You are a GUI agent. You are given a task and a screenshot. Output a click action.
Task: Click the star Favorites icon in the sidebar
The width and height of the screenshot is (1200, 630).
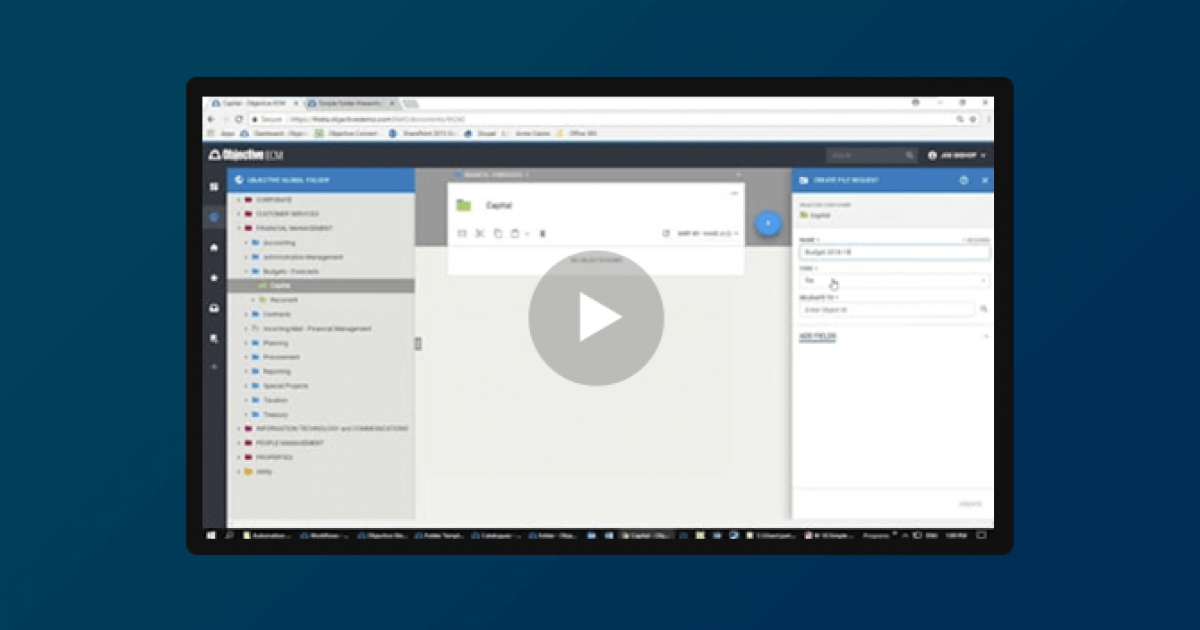click(214, 278)
